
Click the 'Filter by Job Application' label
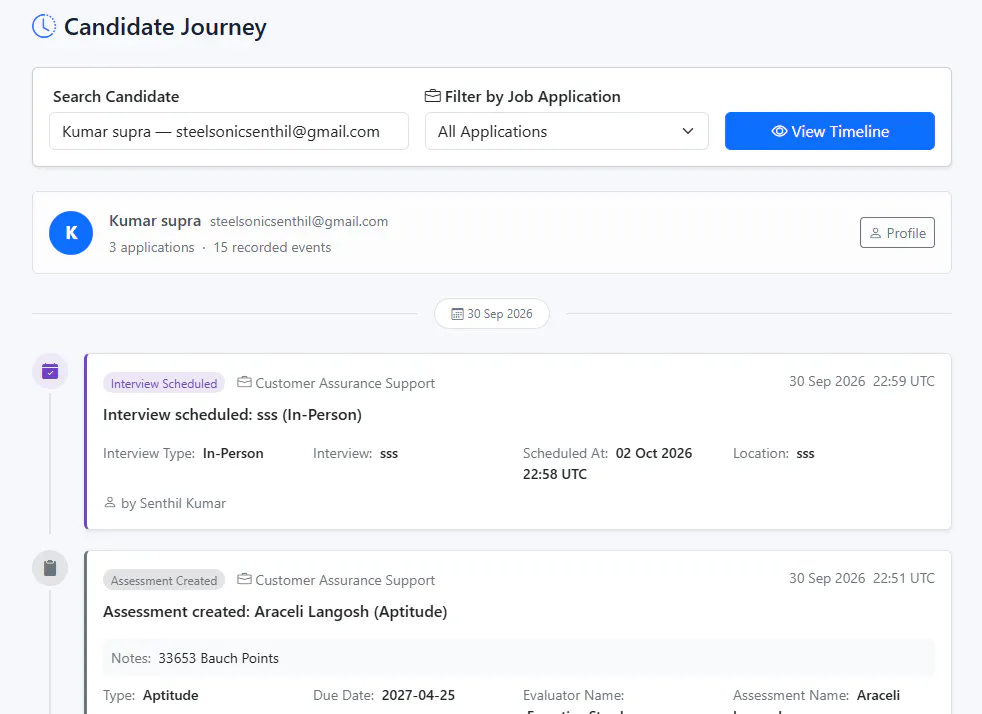click(532, 96)
